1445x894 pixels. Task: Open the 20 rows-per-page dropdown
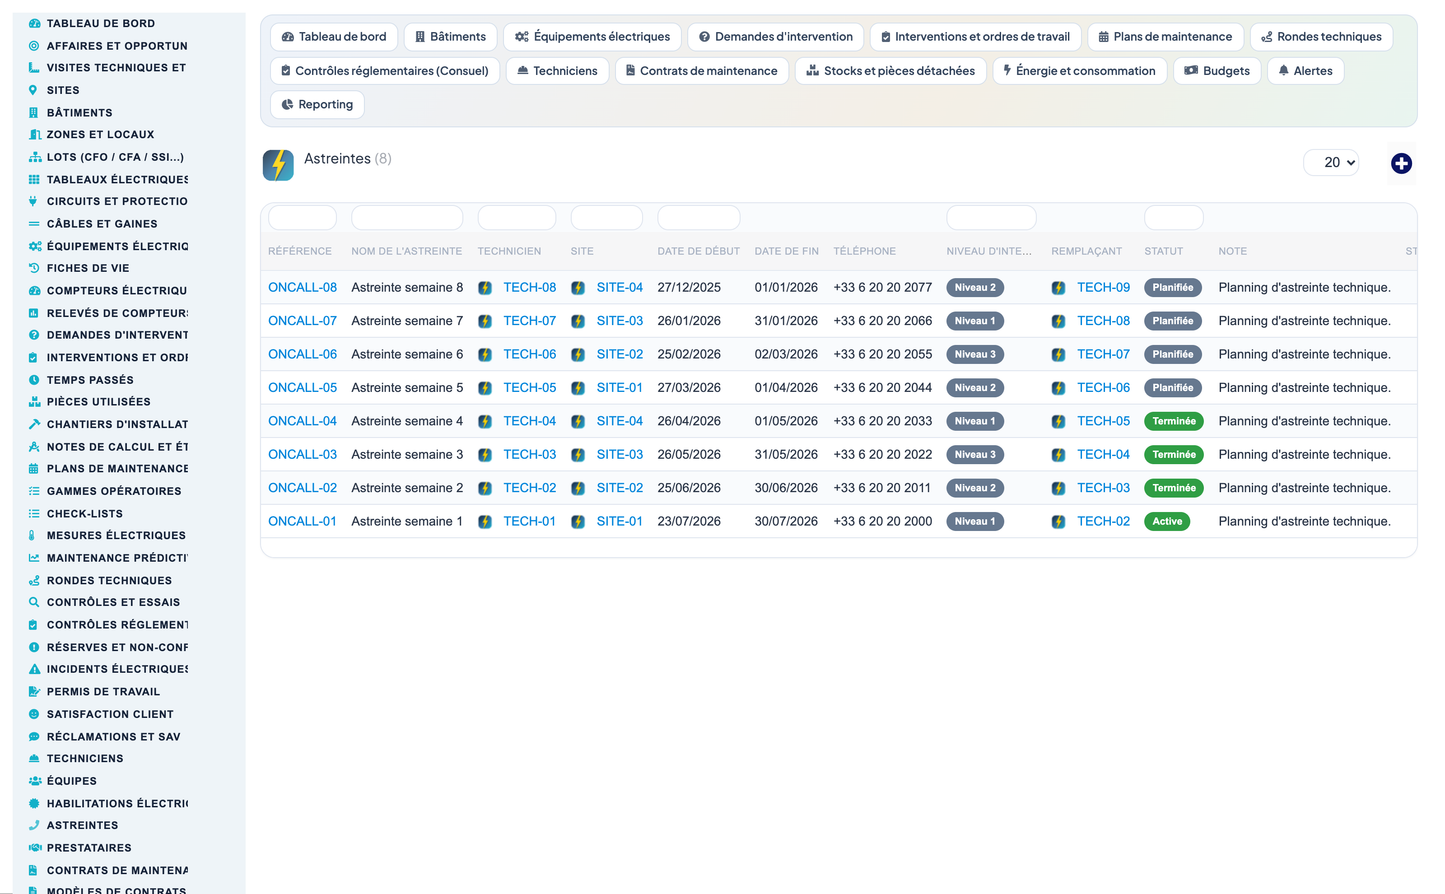click(x=1331, y=162)
